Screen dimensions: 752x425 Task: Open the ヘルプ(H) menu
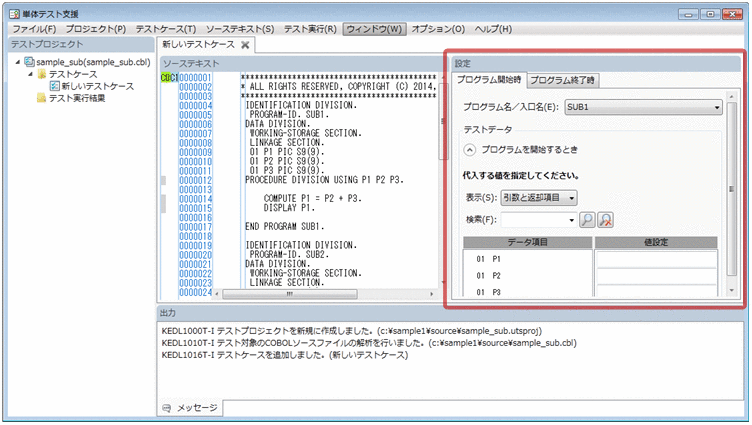[494, 29]
